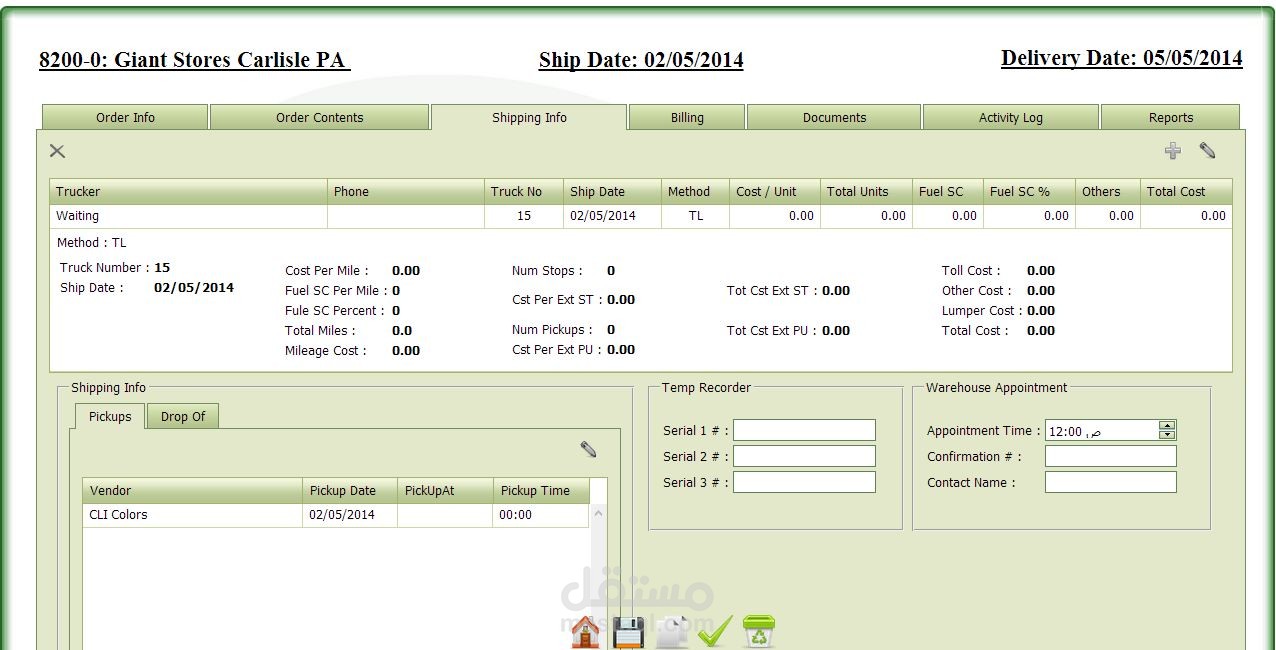Click the green recycle bin delete icon
This screenshot has height=650, width=1276.
pyautogui.click(x=759, y=632)
